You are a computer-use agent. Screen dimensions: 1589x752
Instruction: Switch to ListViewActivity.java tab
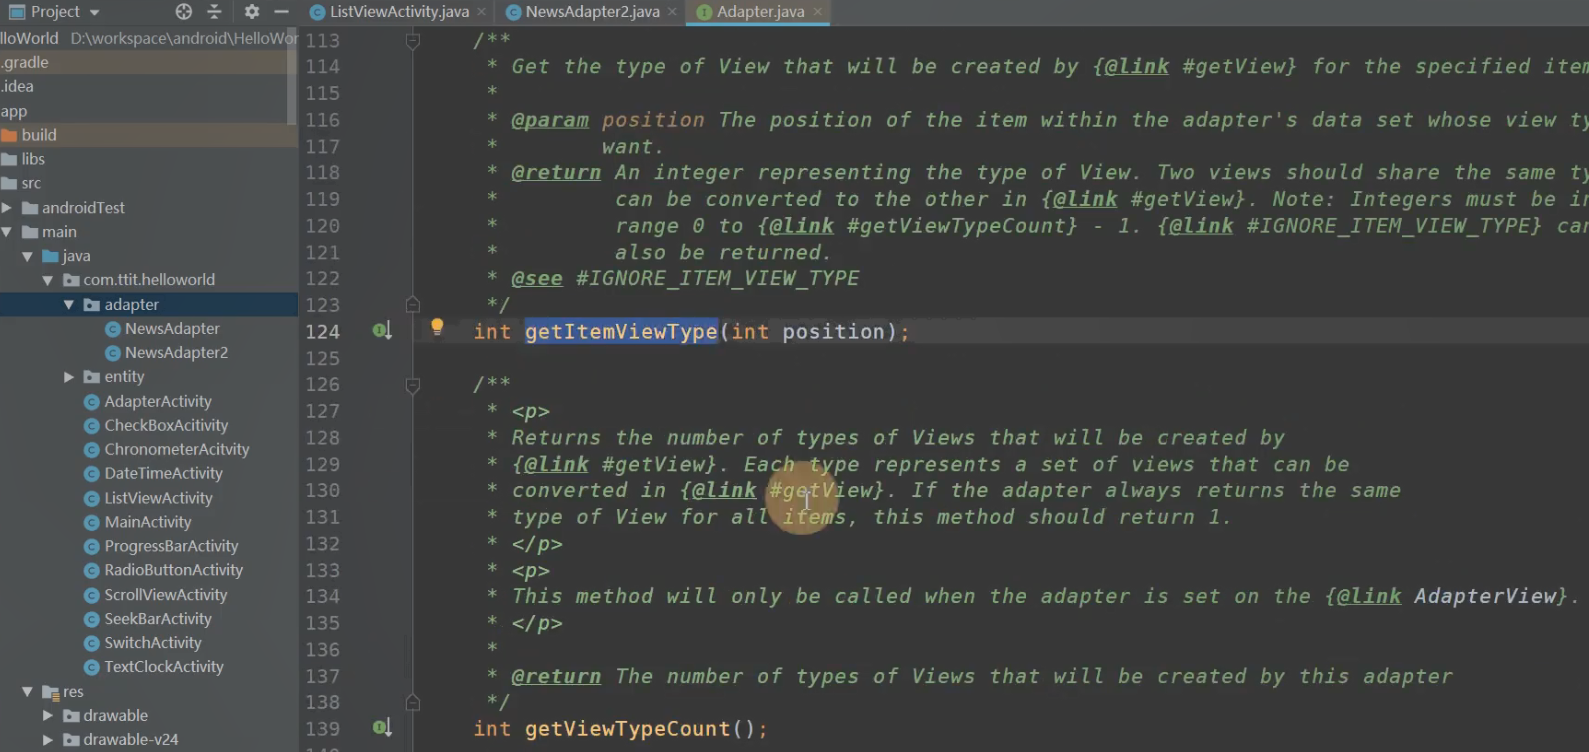click(399, 12)
